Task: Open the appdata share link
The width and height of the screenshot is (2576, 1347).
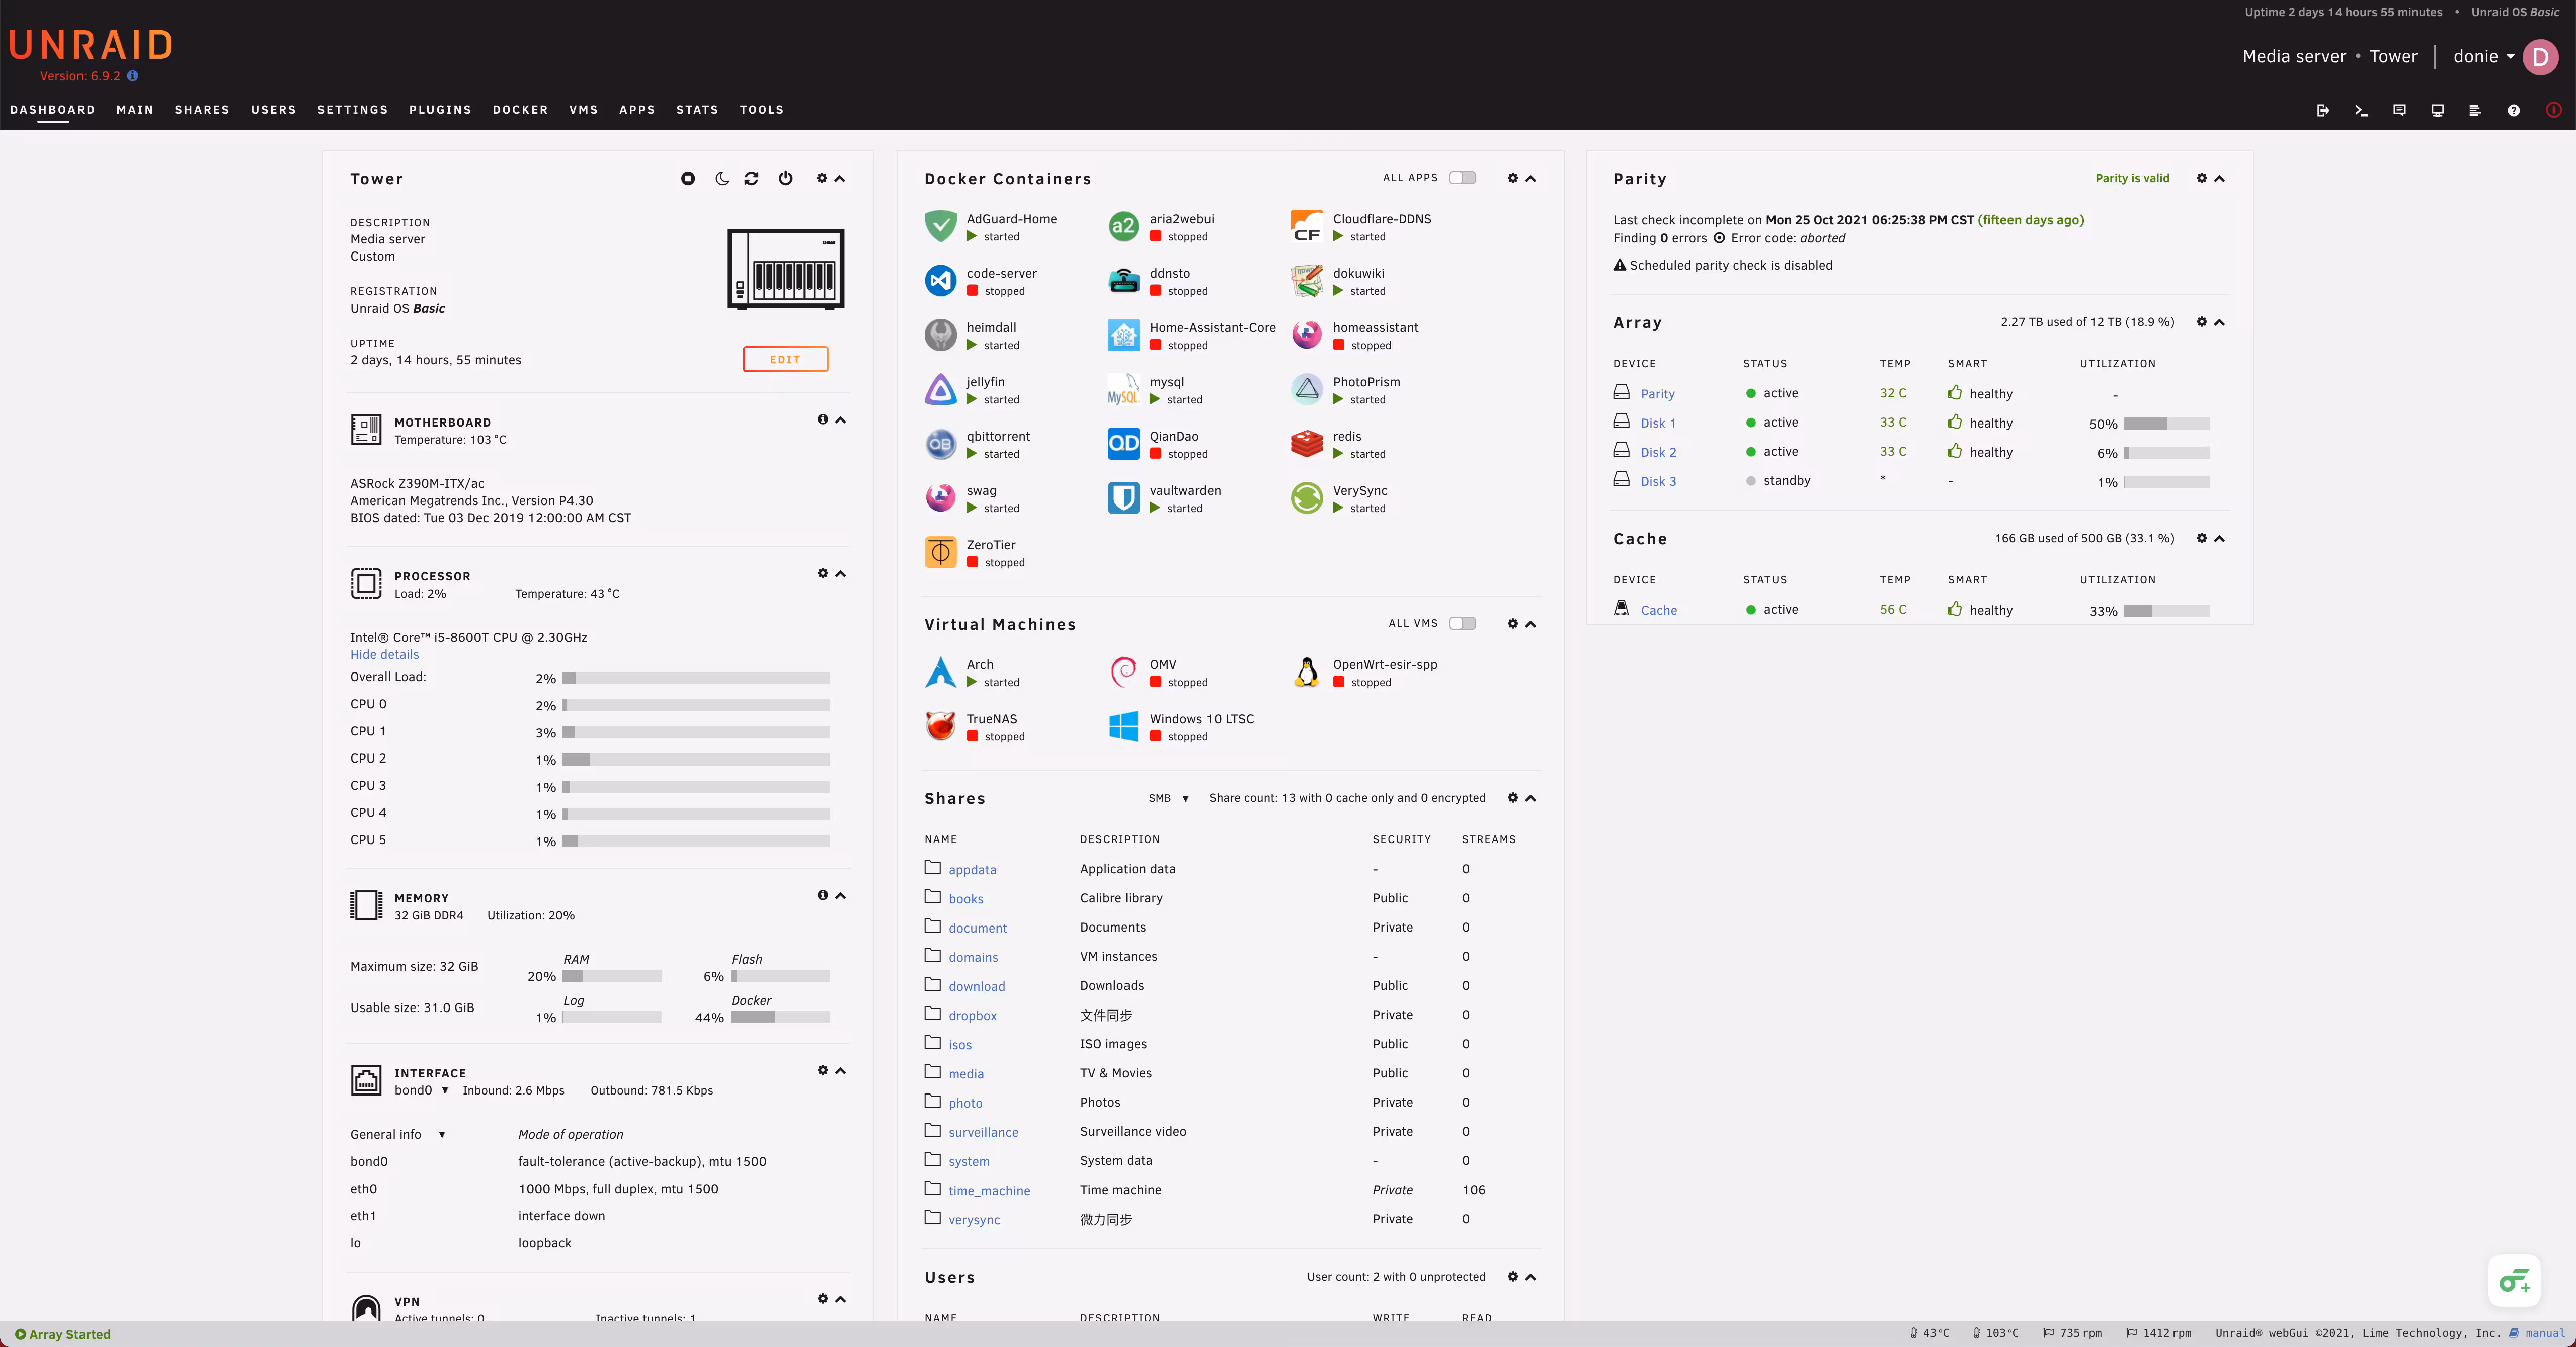Action: [x=972, y=870]
